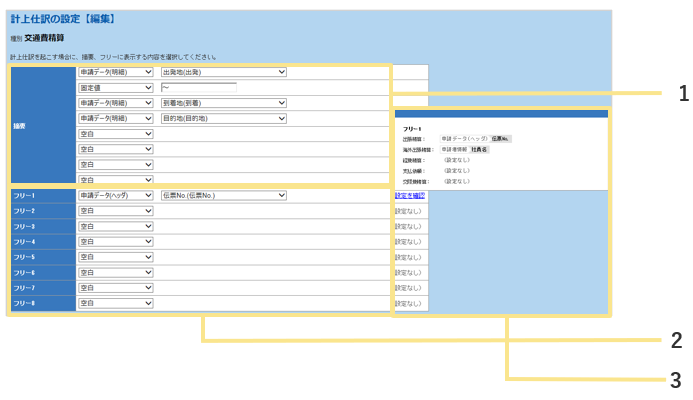Open 申請データ(ヘッダ) dropdown in フリー1 row
Viewport: 693px width, 400px height.
pos(115,195)
